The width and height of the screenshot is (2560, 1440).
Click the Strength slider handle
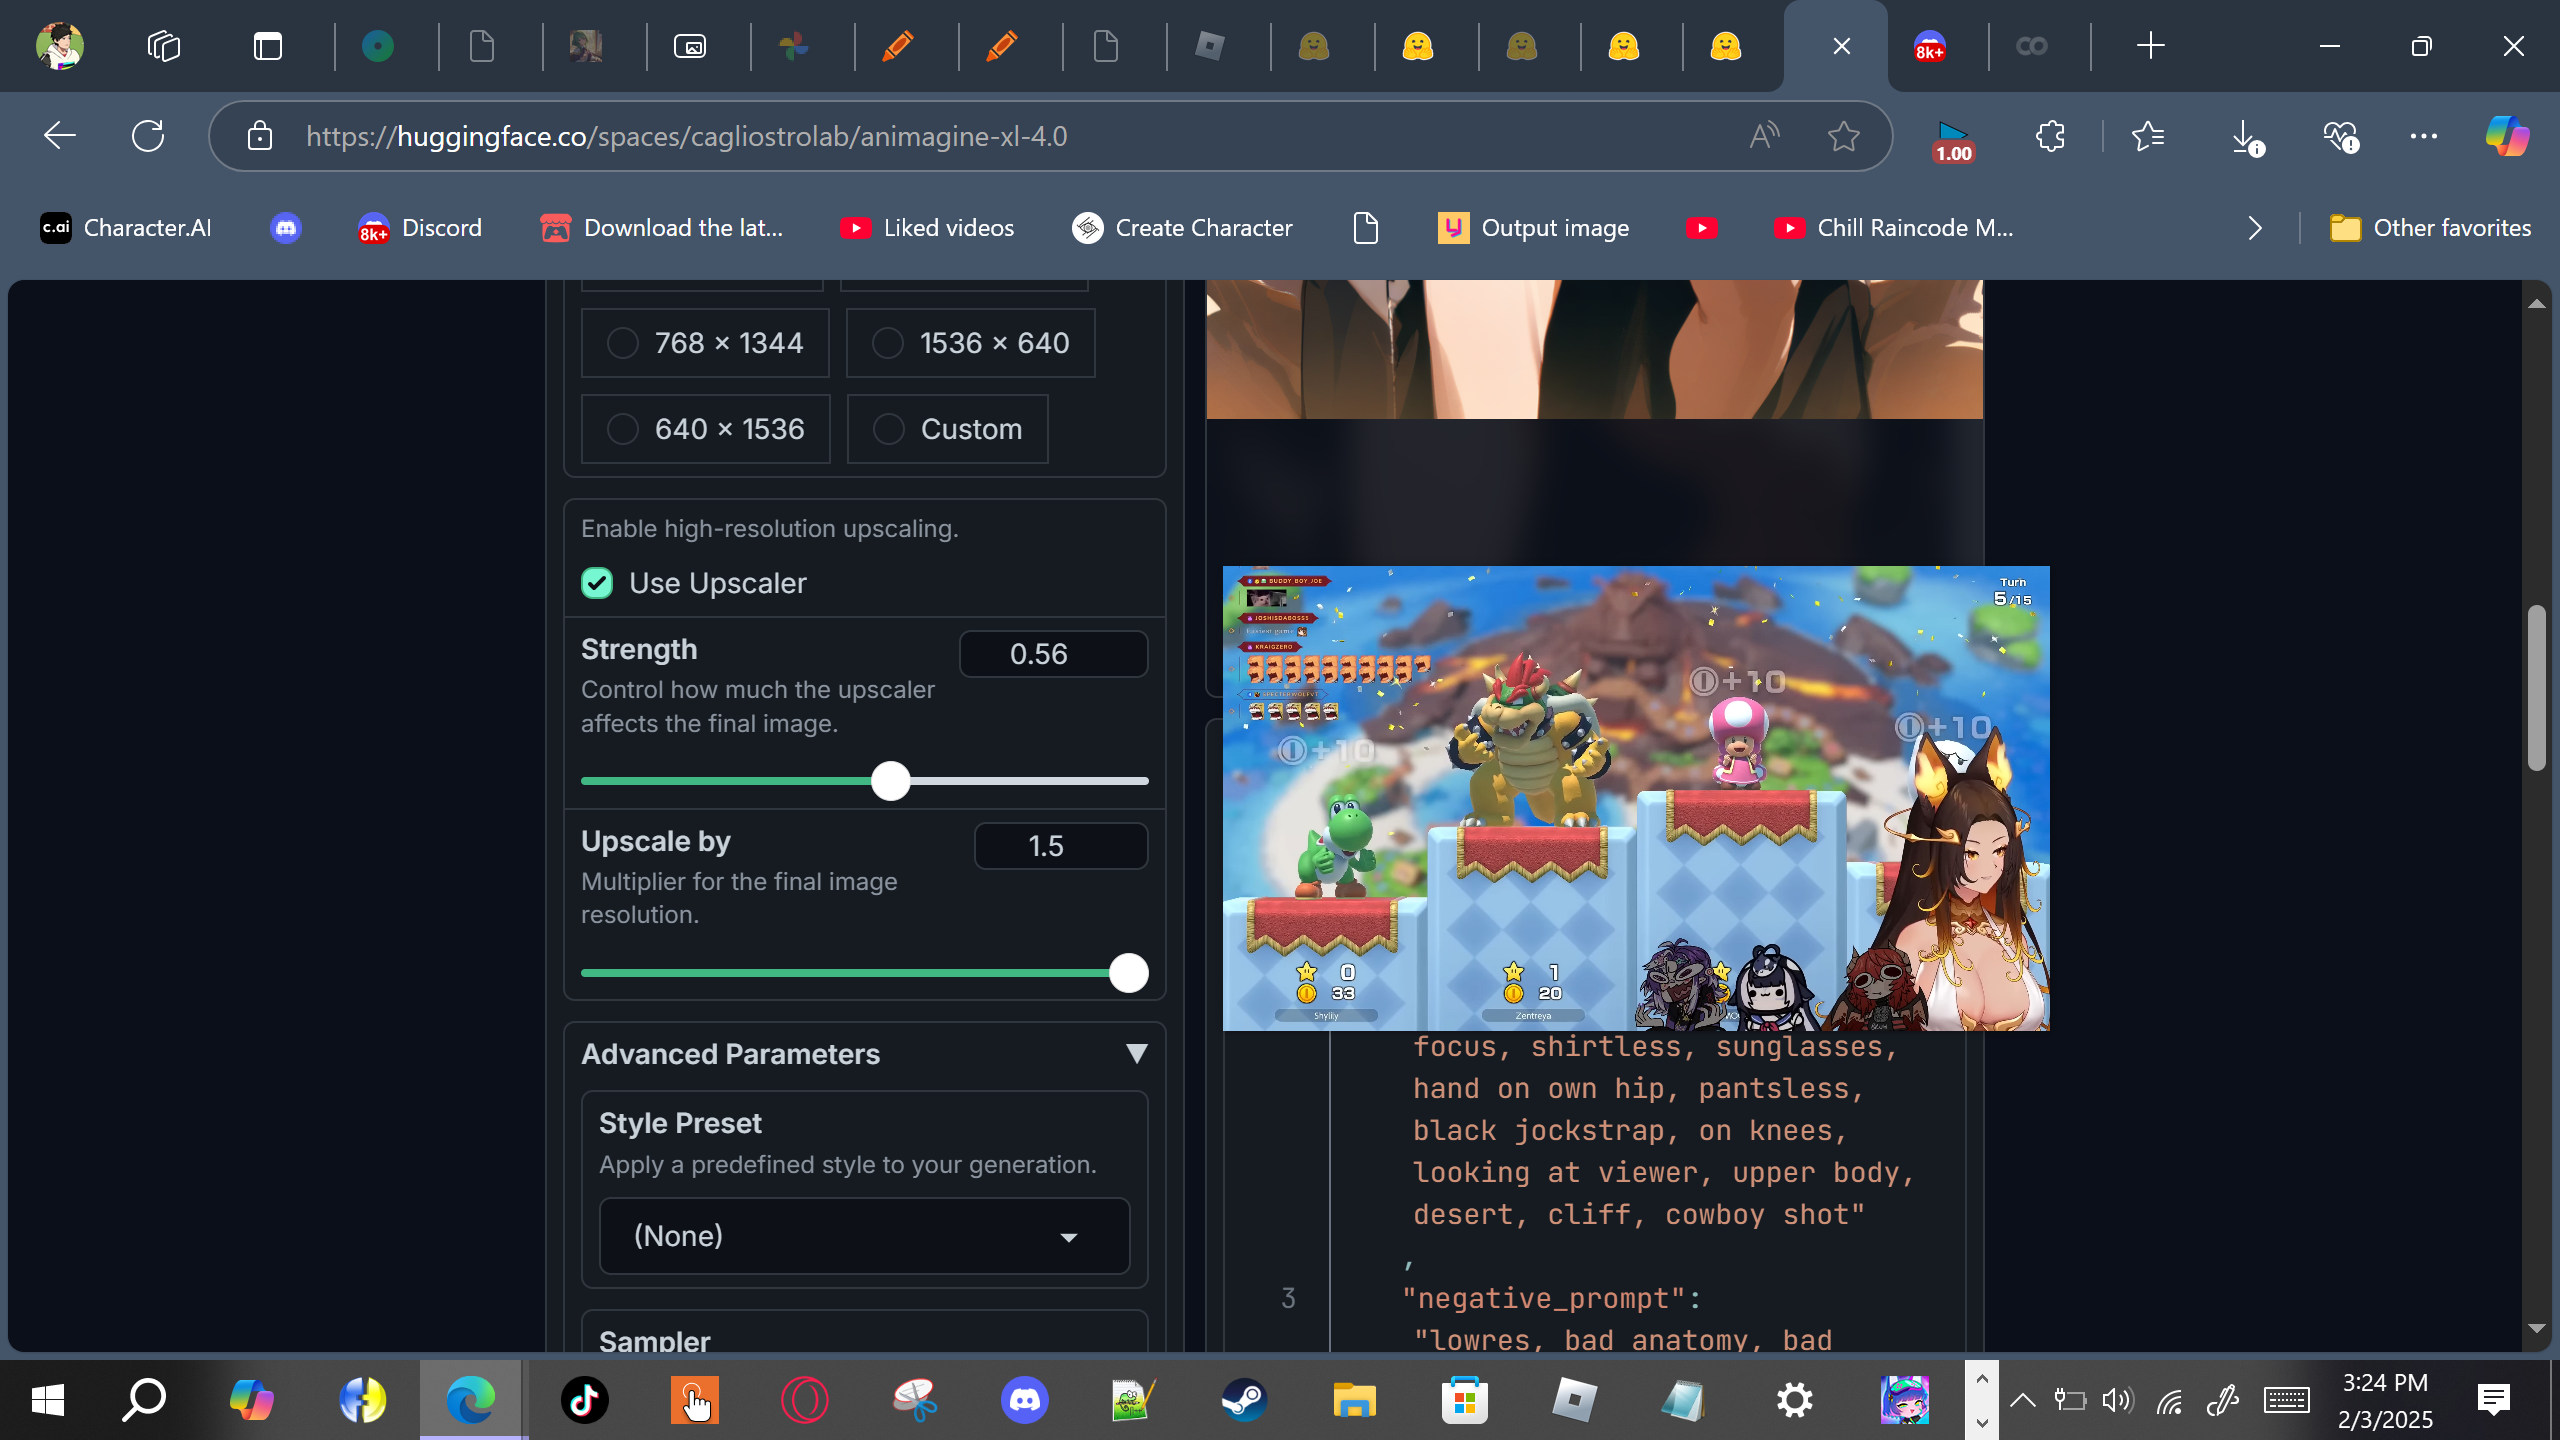click(x=890, y=781)
